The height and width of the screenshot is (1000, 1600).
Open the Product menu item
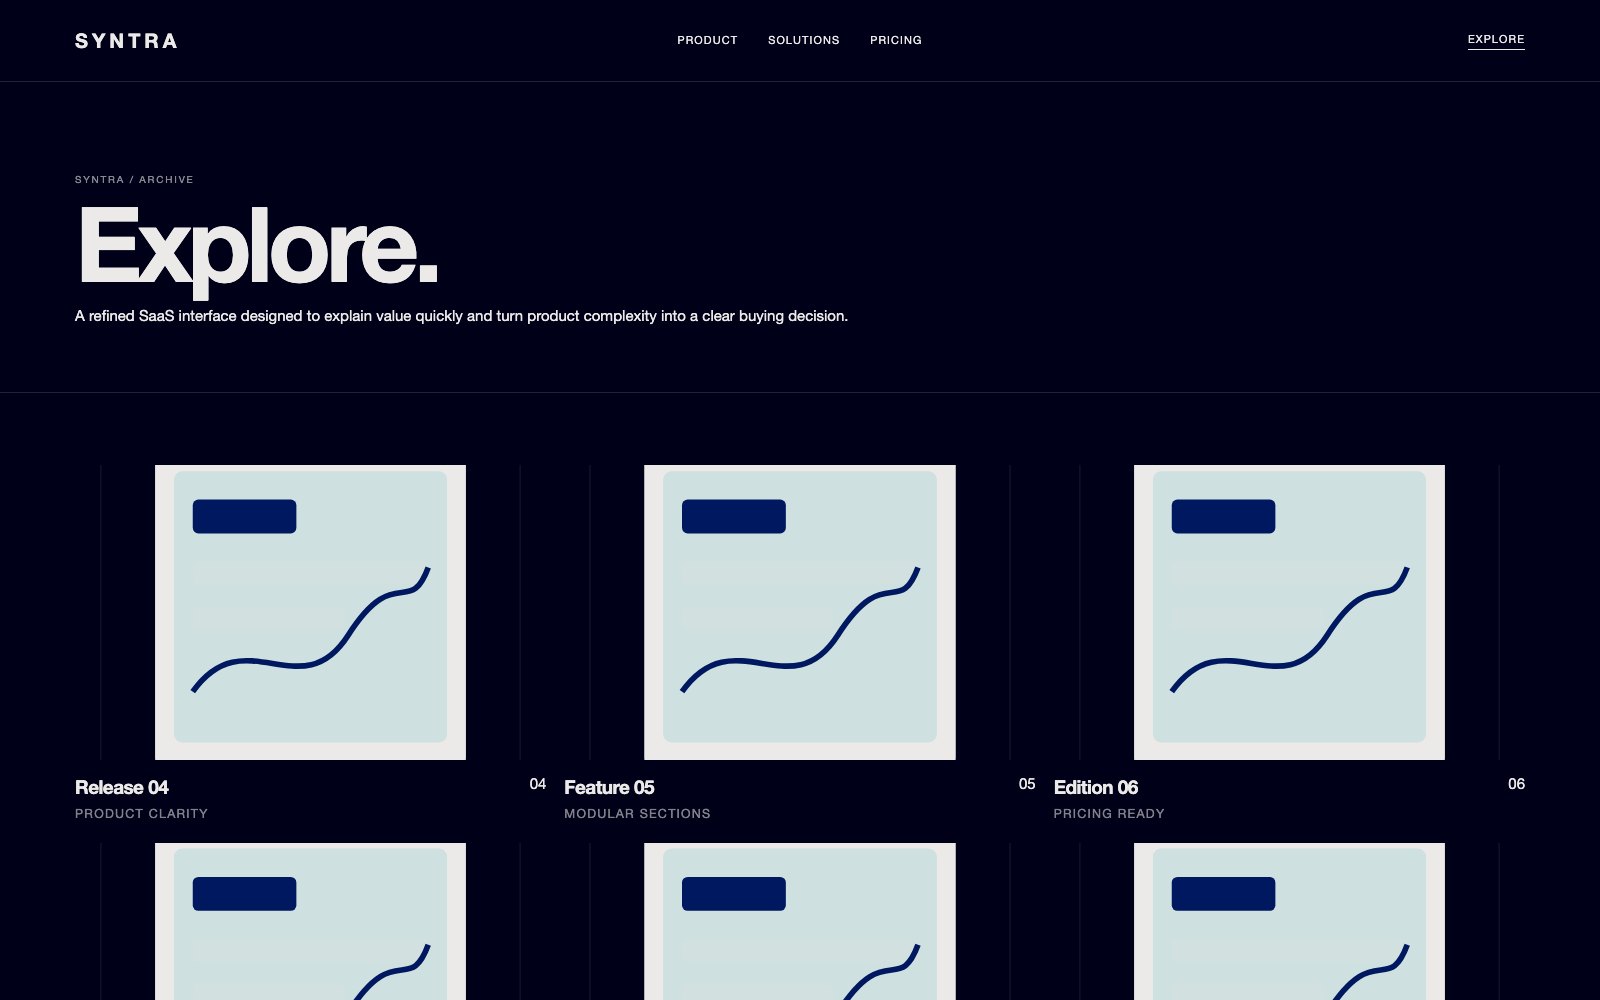[707, 40]
